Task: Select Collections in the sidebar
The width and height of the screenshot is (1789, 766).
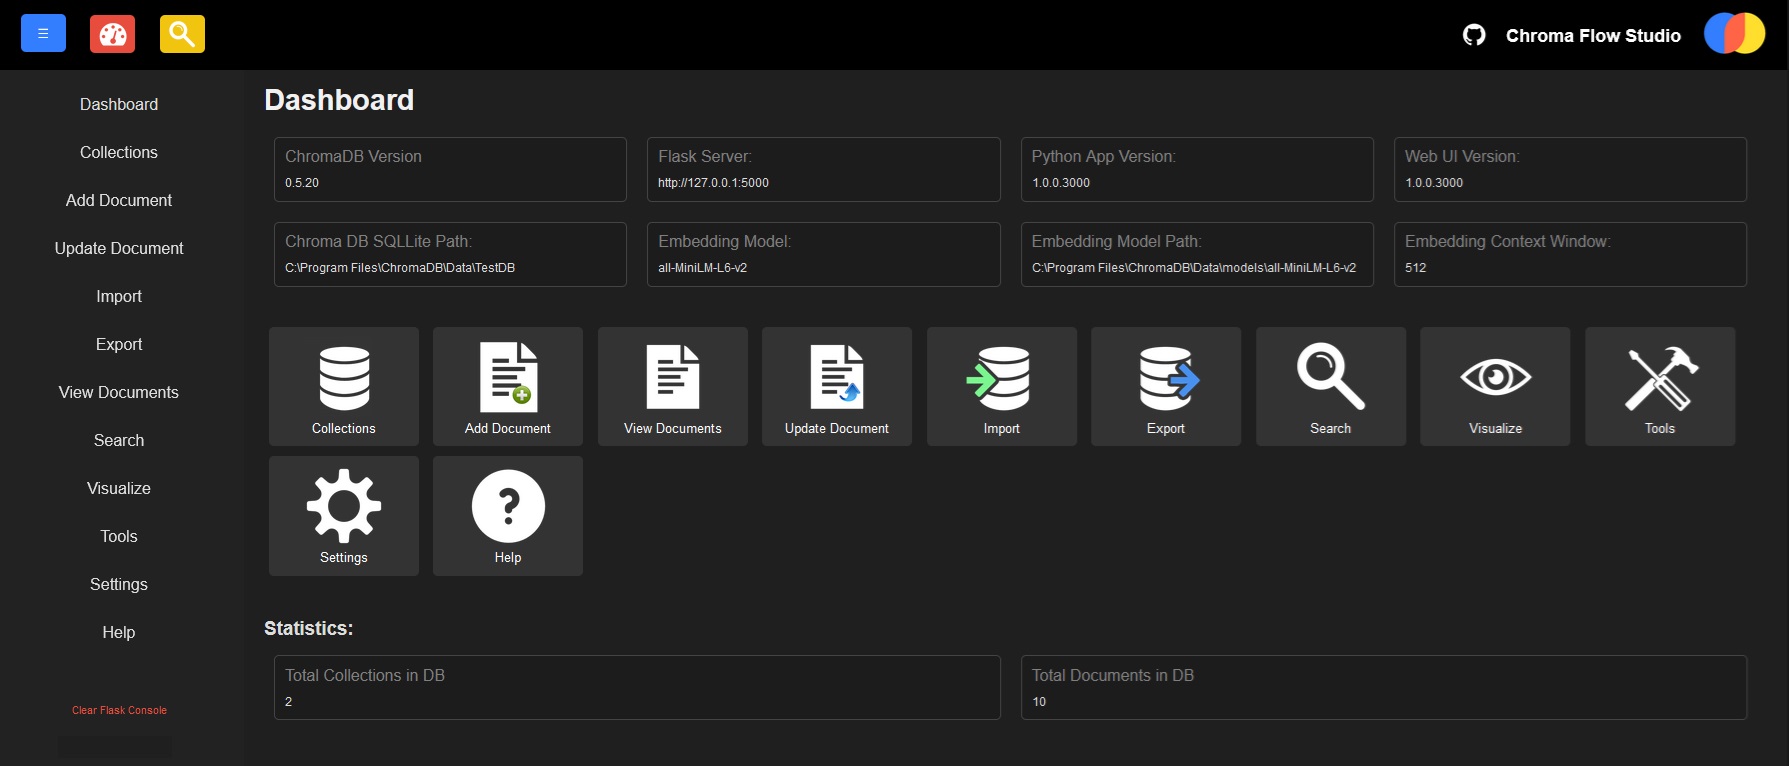Action: [x=119, y=152]
